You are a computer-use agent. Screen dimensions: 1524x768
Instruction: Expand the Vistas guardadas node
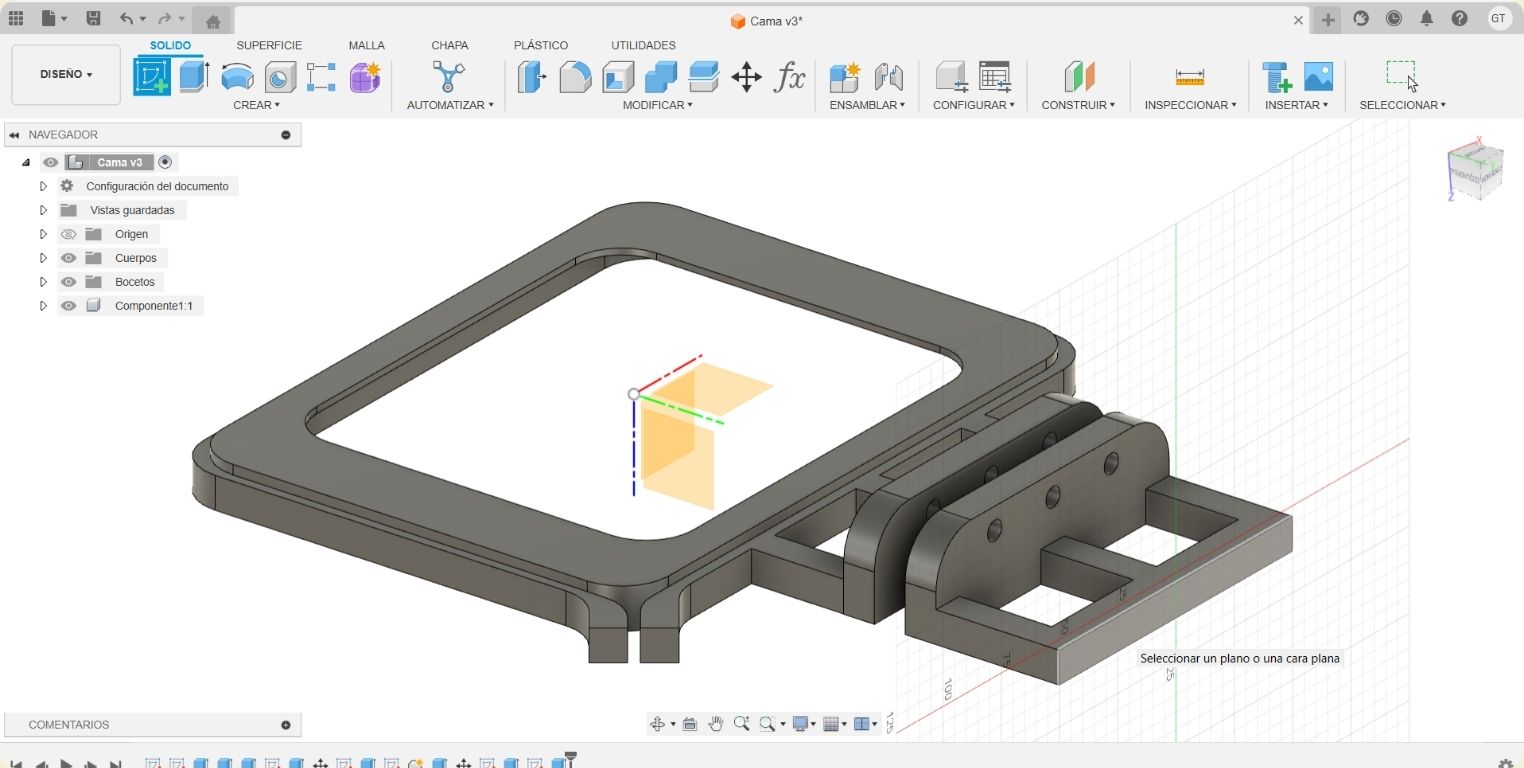pyautogui.click(x=43, y=210)
